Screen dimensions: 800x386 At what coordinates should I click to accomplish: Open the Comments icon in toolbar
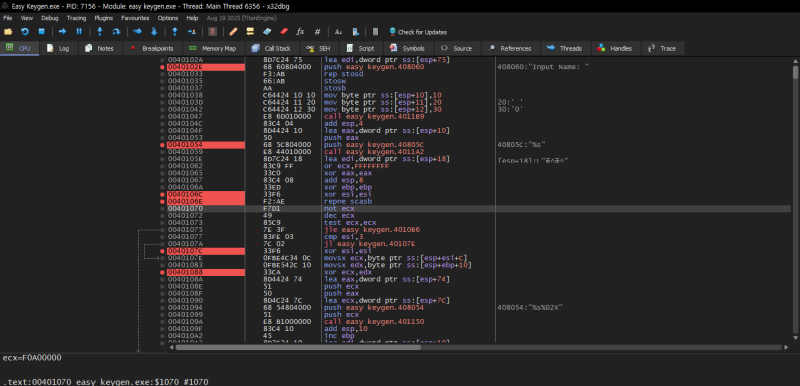(x=250, y=32)
